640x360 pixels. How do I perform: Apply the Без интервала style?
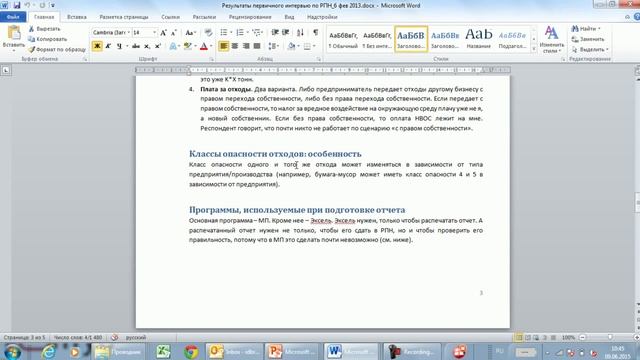click(377, 39)
